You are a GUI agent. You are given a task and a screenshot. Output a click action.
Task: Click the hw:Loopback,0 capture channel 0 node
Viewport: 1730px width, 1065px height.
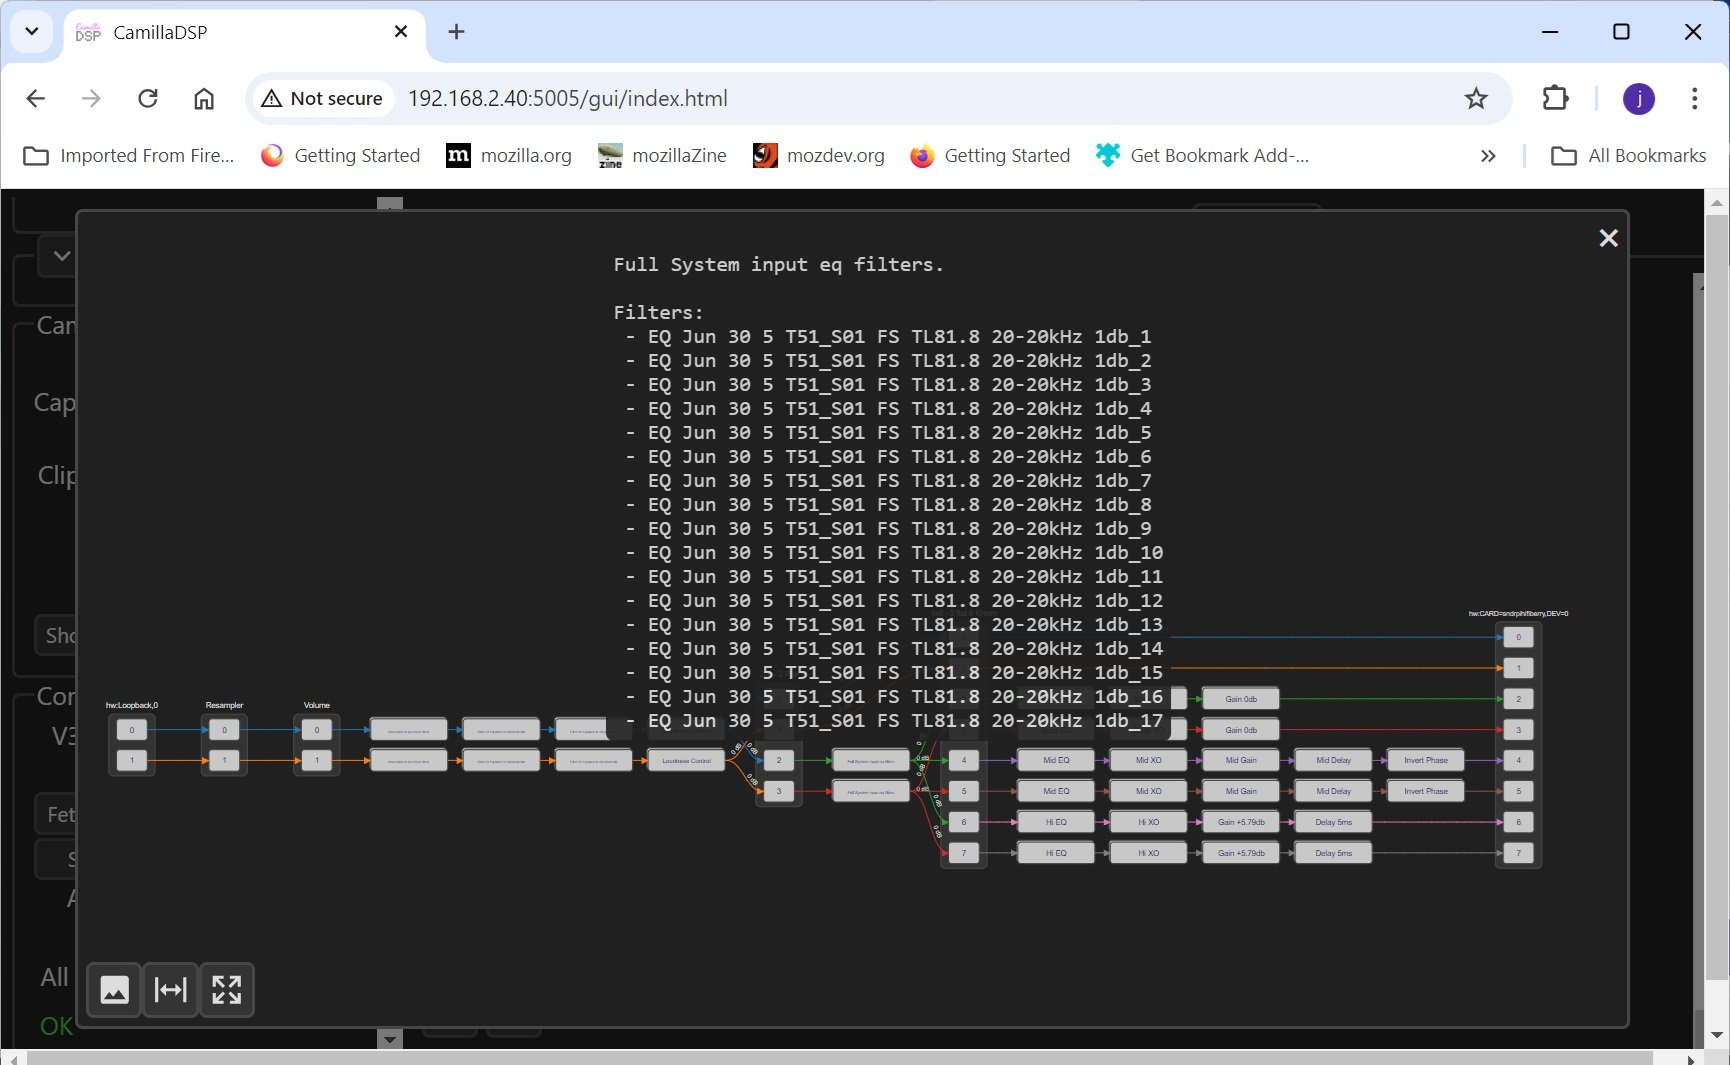pos(132,730)
